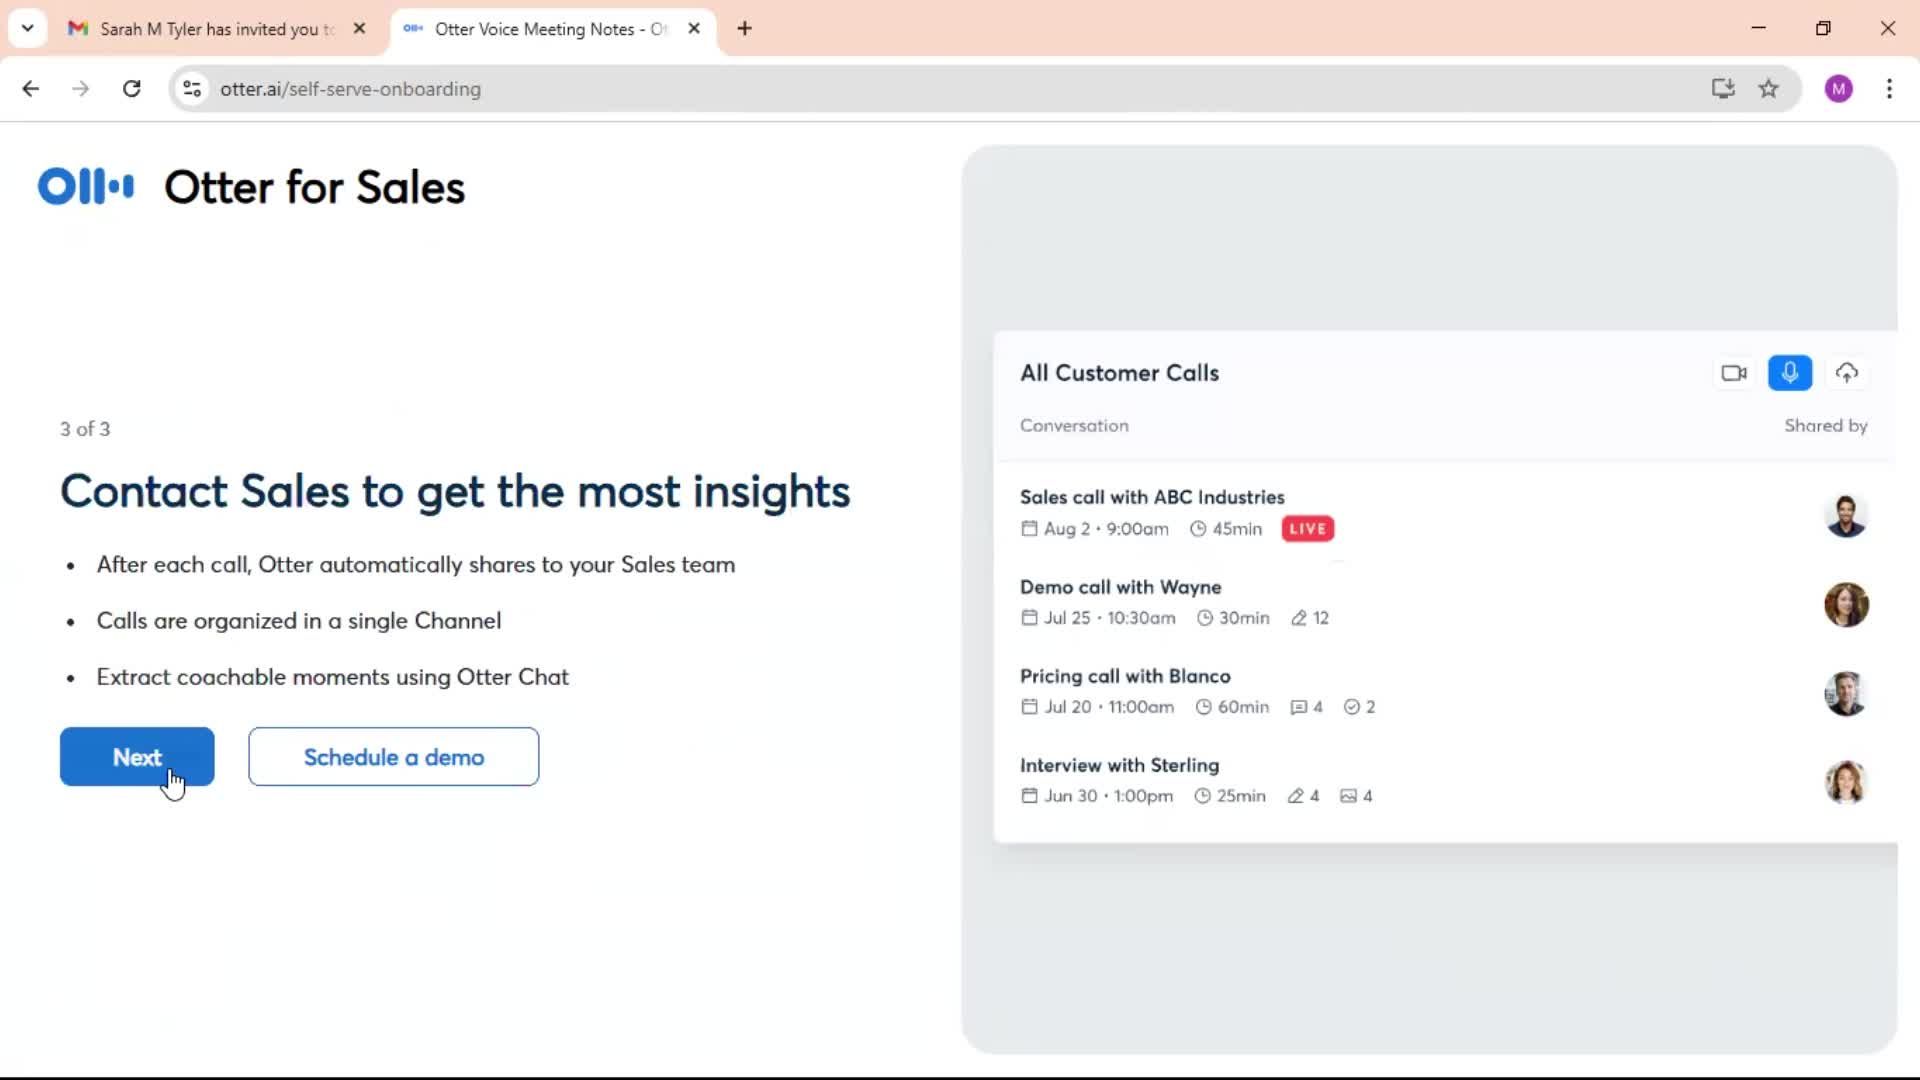Click the cloud upload icon
The image size is (1920, 1080).
[x=1847, y=373]
